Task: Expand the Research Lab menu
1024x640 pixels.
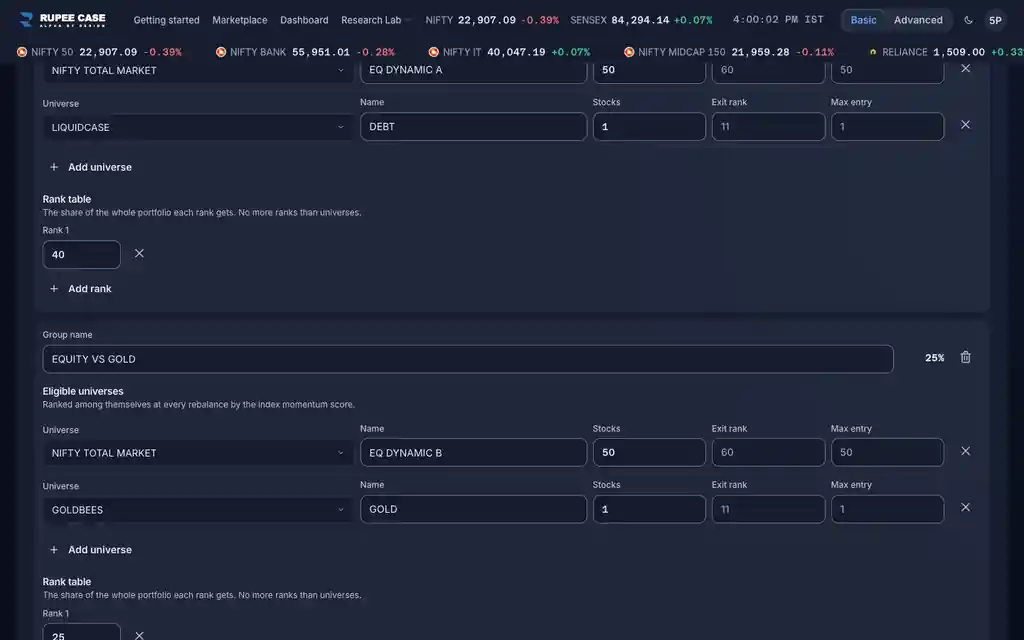Action: [376, 20]
